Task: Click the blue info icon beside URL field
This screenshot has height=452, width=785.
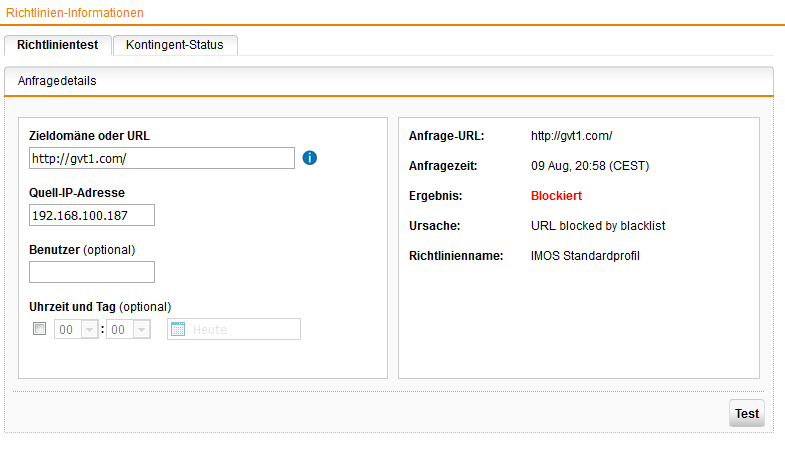Action: coord(310,158)
